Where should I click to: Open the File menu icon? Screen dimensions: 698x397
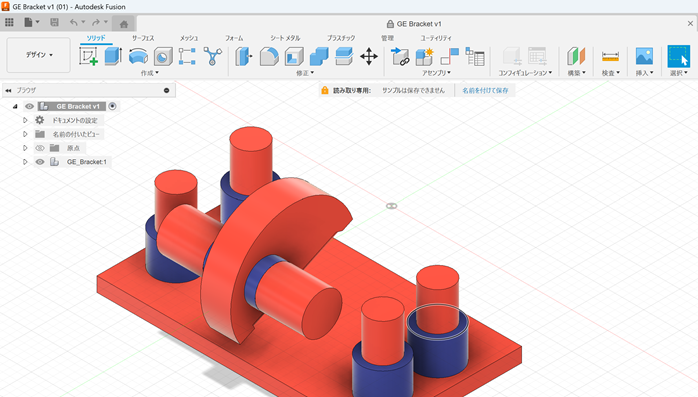[31, 22]
